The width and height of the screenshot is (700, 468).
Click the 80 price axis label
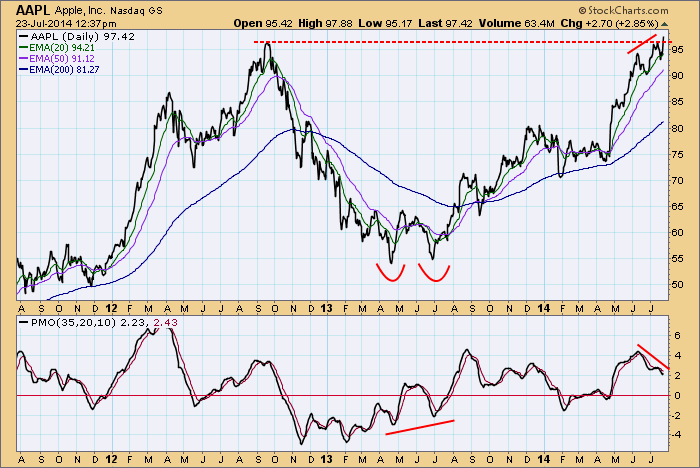[678, 129]
